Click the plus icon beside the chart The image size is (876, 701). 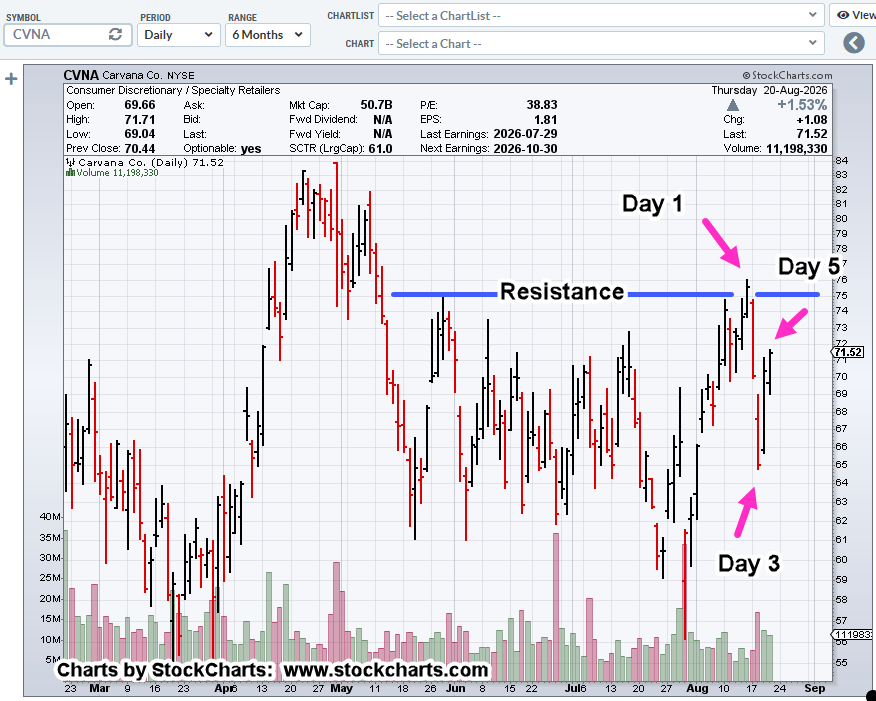(x=11, y=79)
